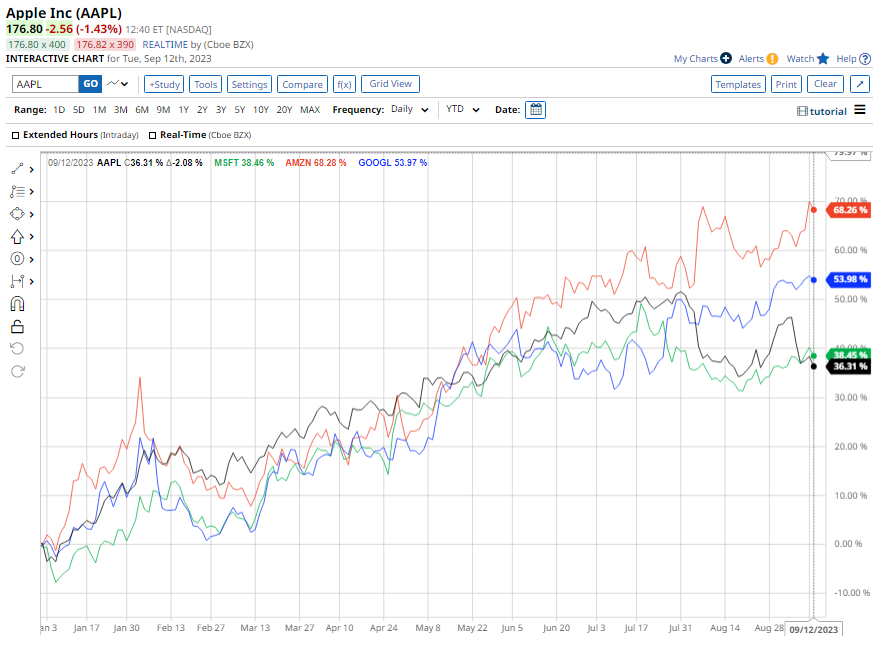Click the black AAPL 36.31% price label

click(848, 366)
